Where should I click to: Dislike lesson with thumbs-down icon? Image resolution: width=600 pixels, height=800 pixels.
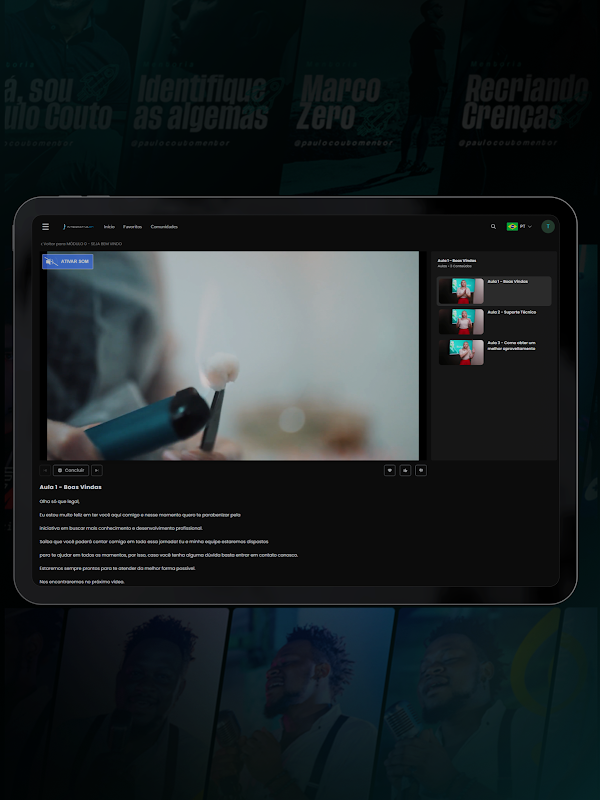[x=421, y=470]
